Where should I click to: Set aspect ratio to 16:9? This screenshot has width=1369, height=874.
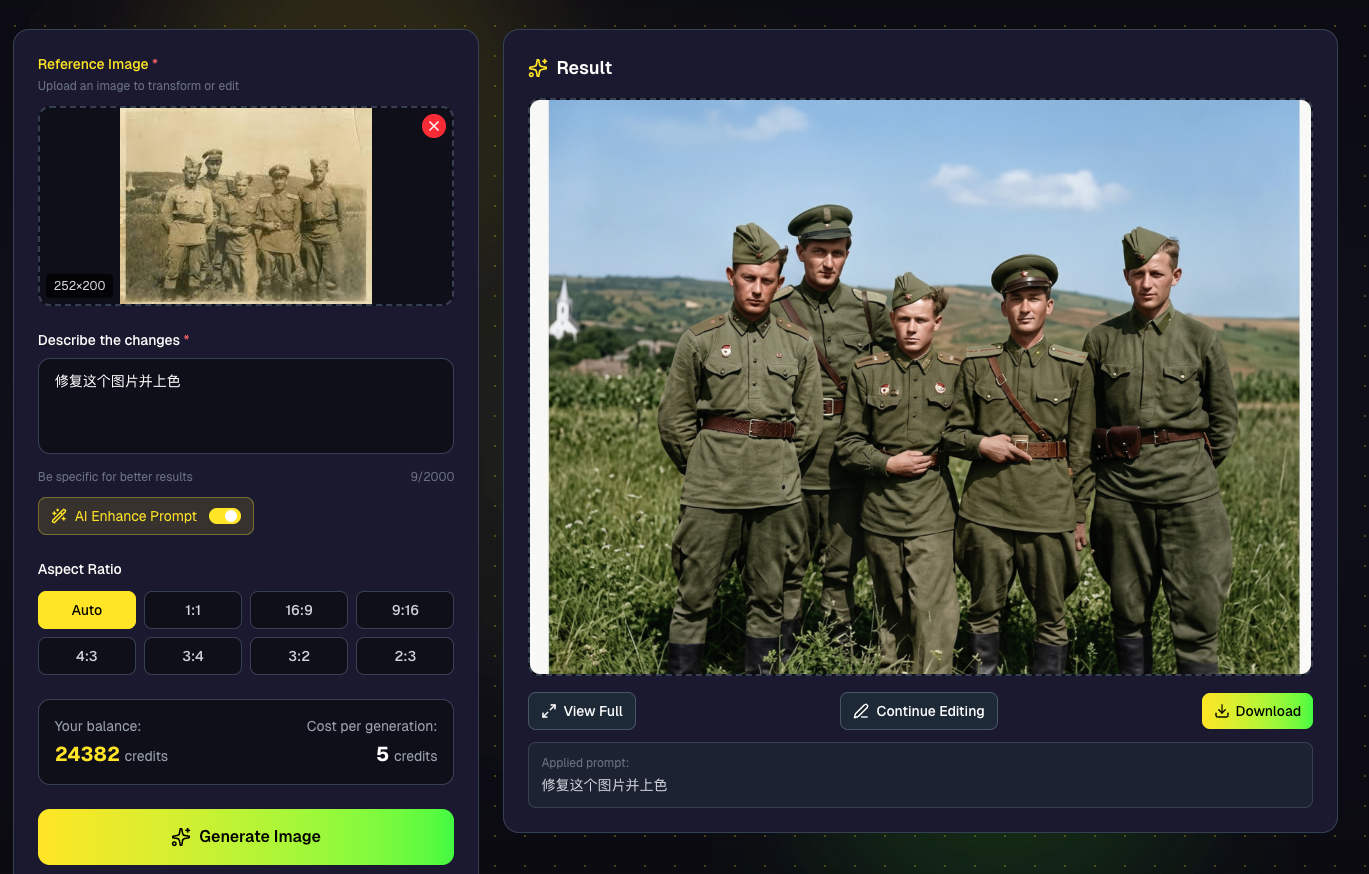299,610
